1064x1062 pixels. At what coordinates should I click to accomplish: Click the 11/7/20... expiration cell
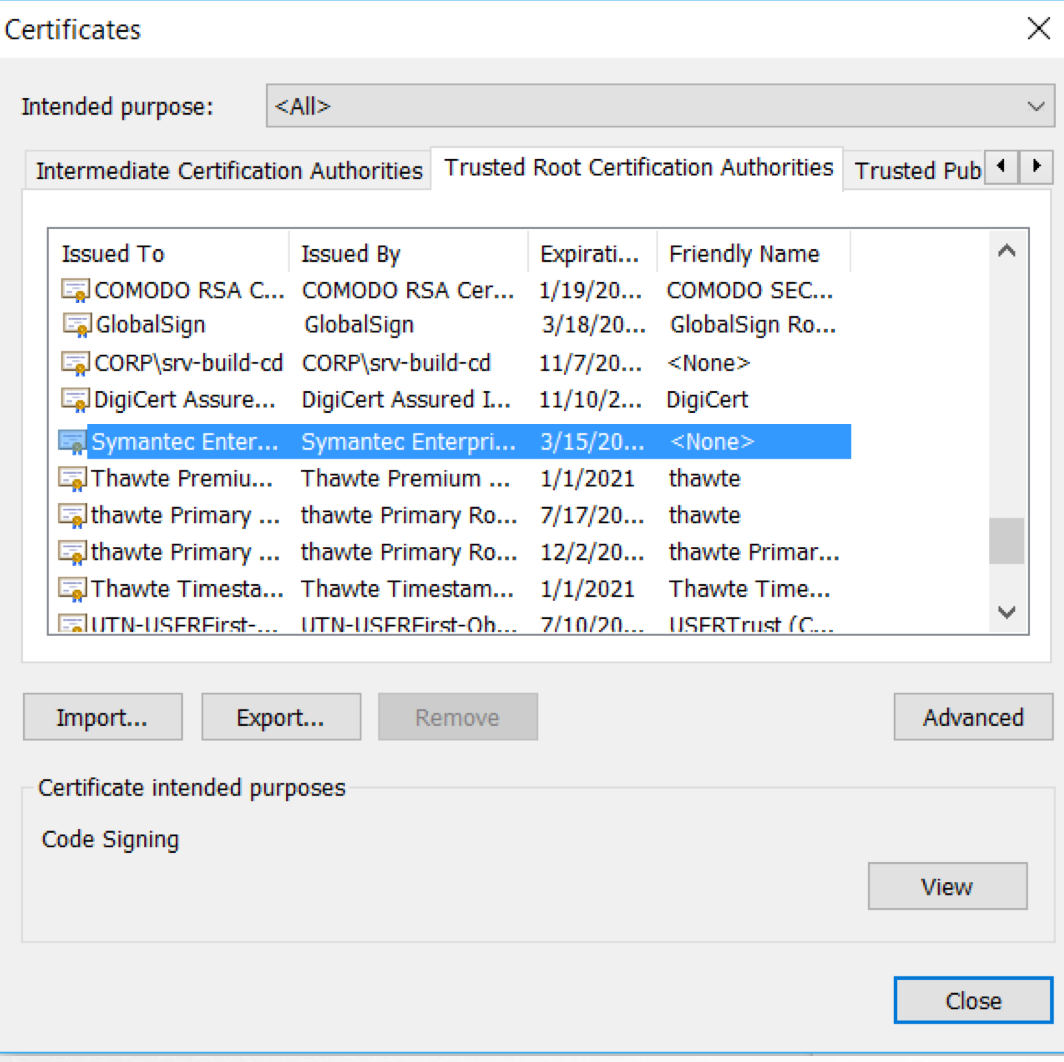[x=590, y=364]
